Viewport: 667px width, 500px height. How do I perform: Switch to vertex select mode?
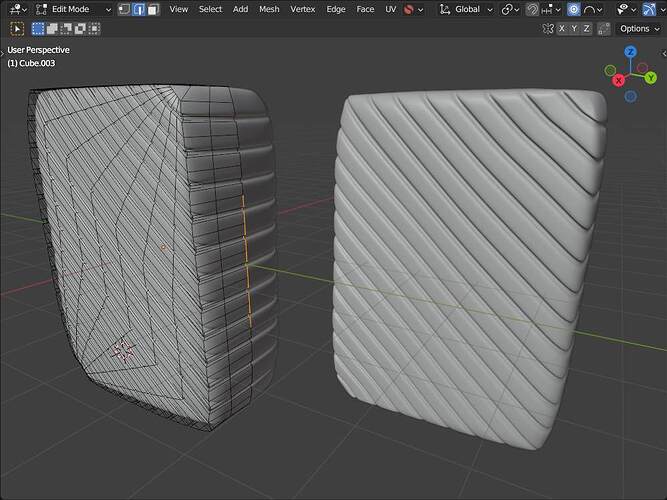(x=124, y=9)
